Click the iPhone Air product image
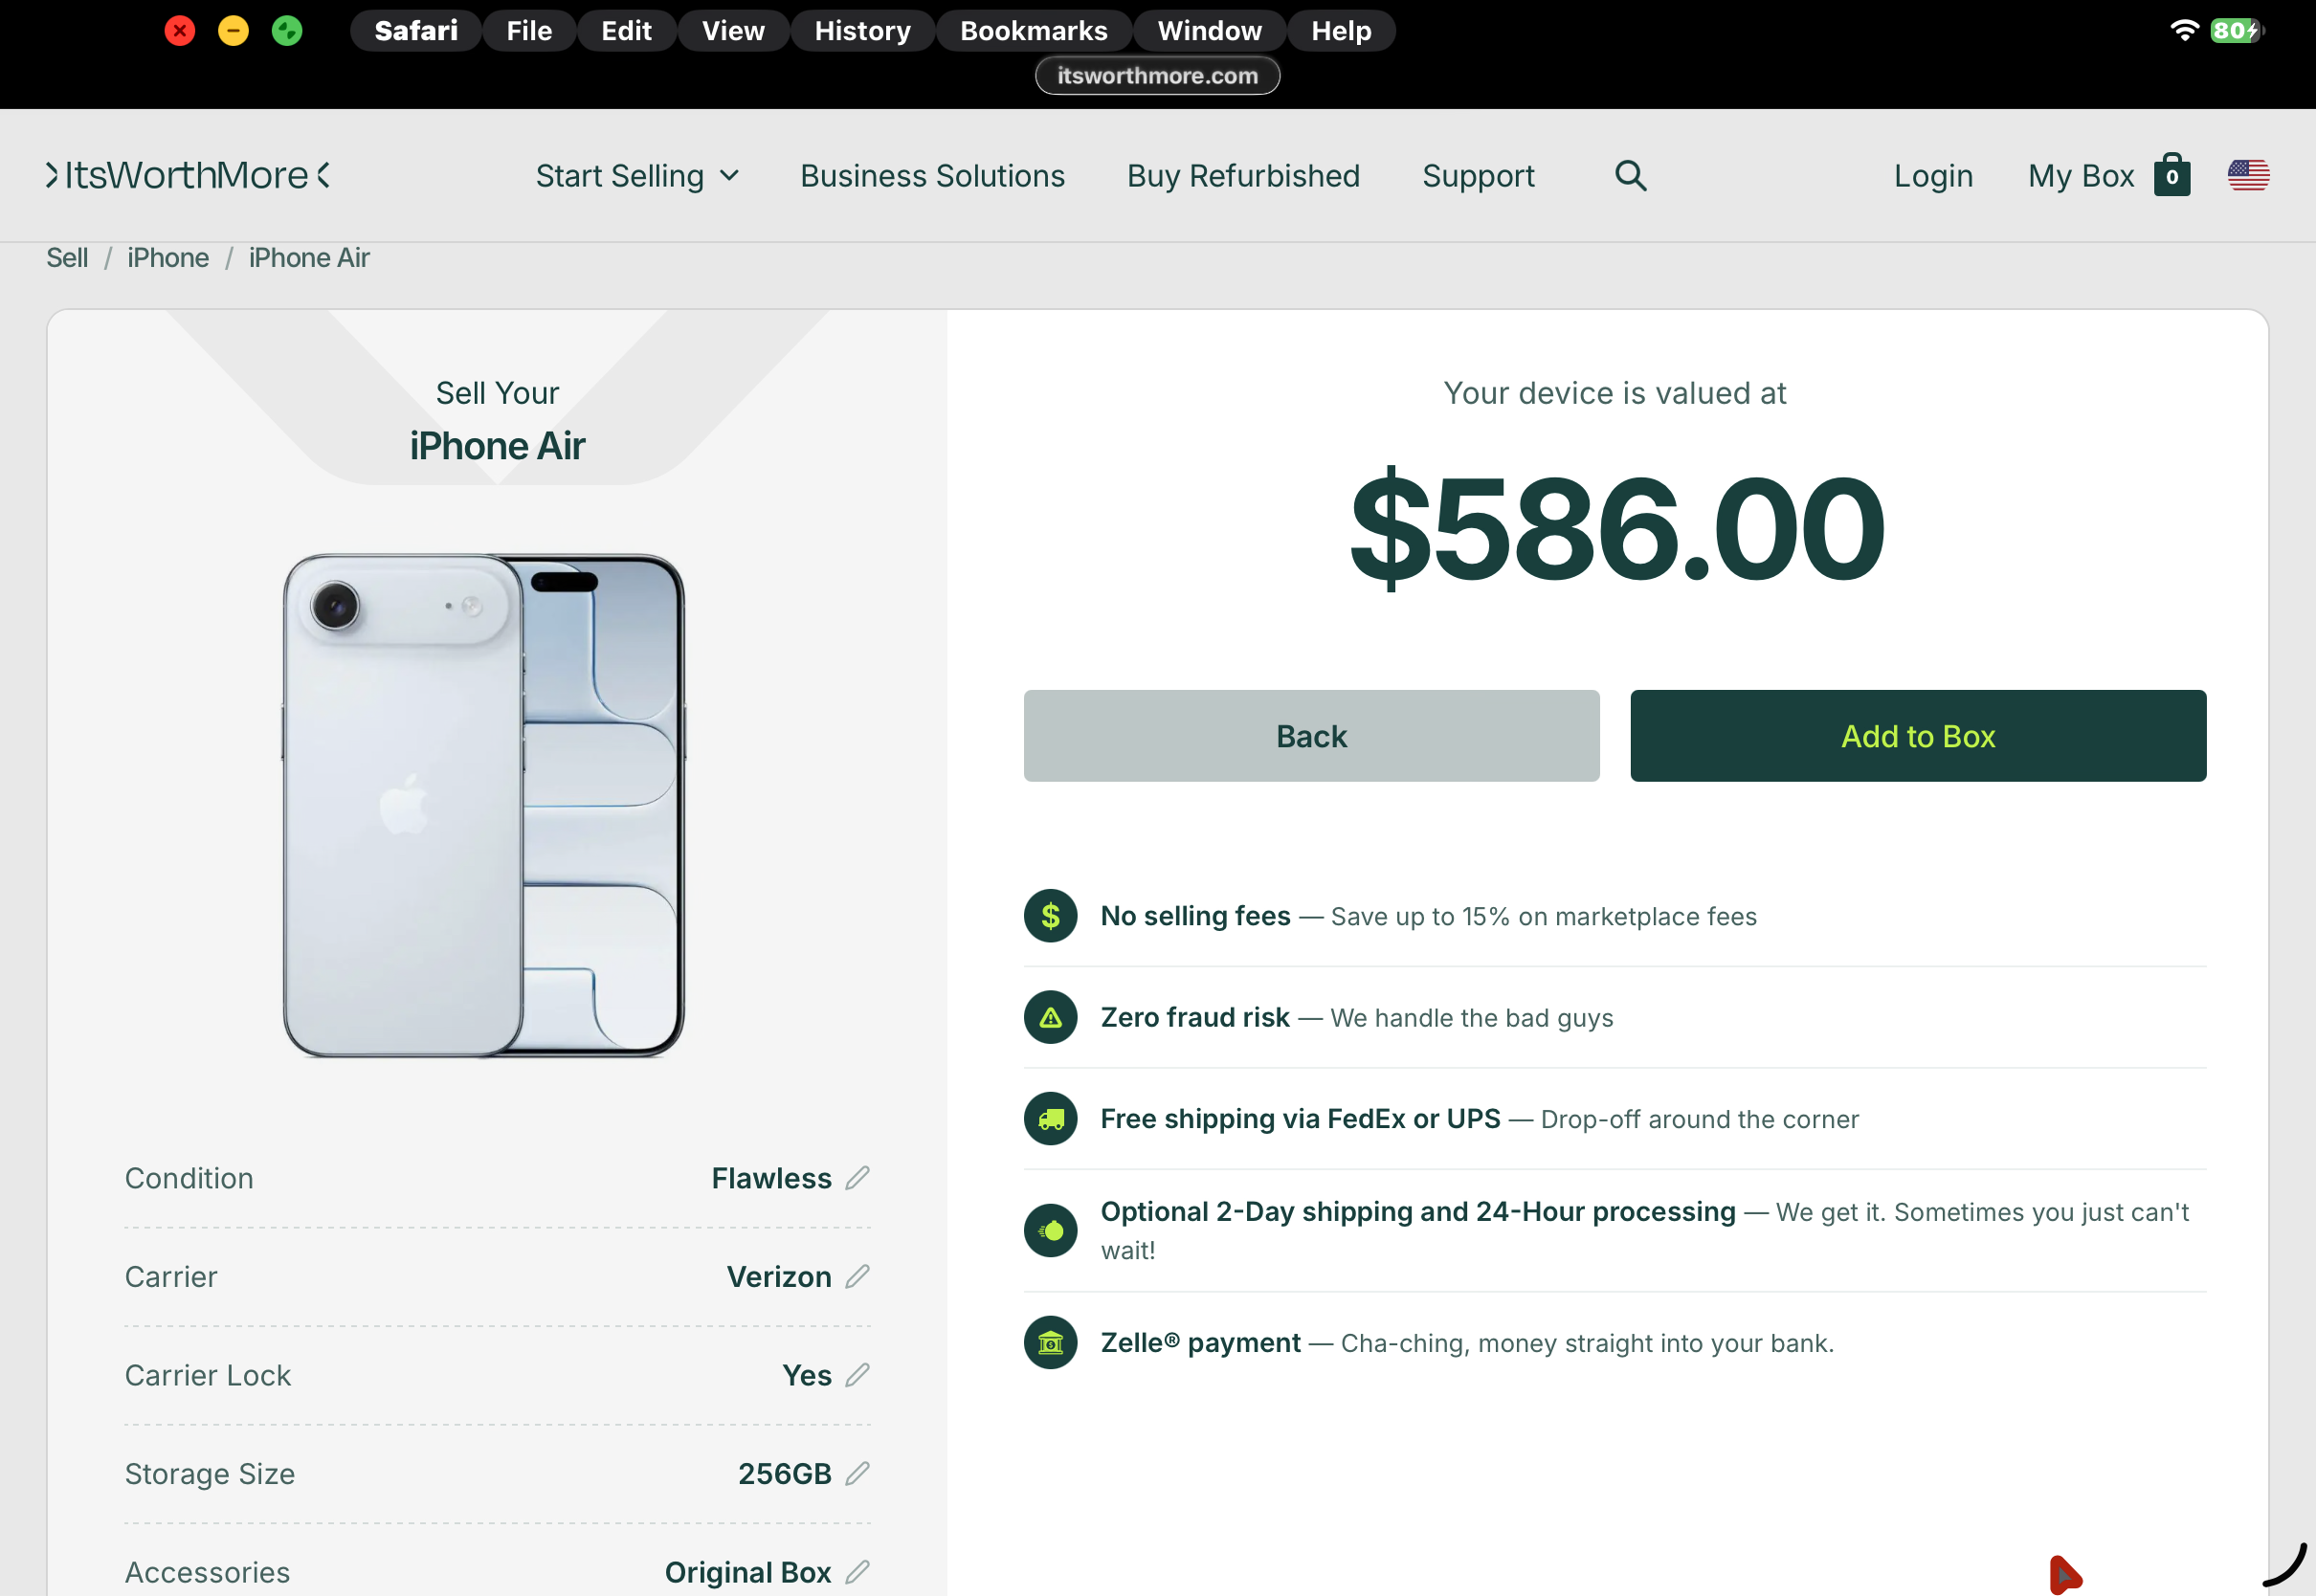 (483, 805)
